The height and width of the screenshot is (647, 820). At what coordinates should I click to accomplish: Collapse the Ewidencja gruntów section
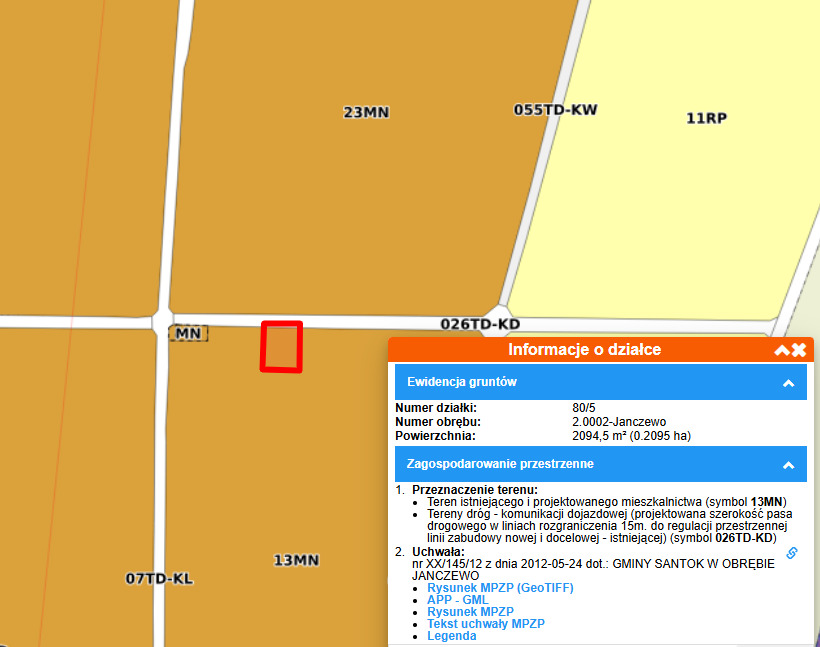[788, 383]
